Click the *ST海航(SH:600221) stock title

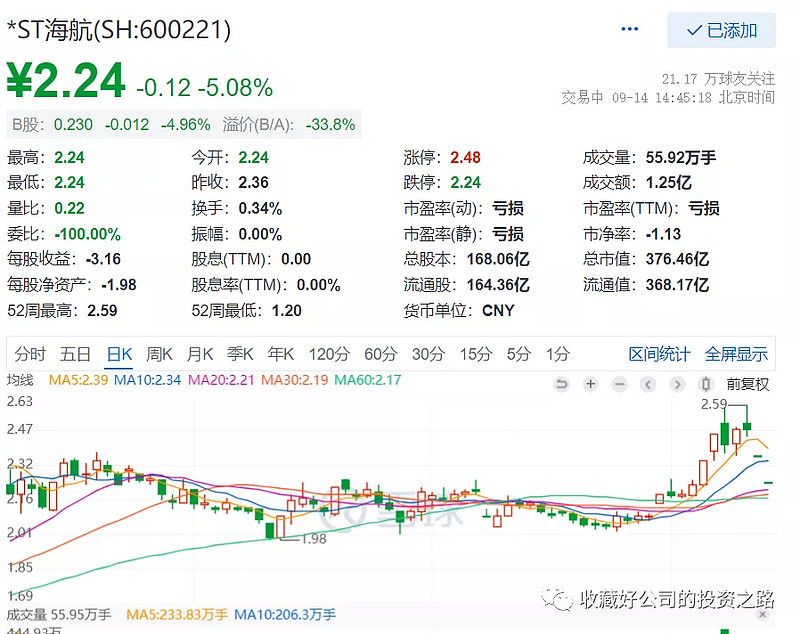coord(119,30)
